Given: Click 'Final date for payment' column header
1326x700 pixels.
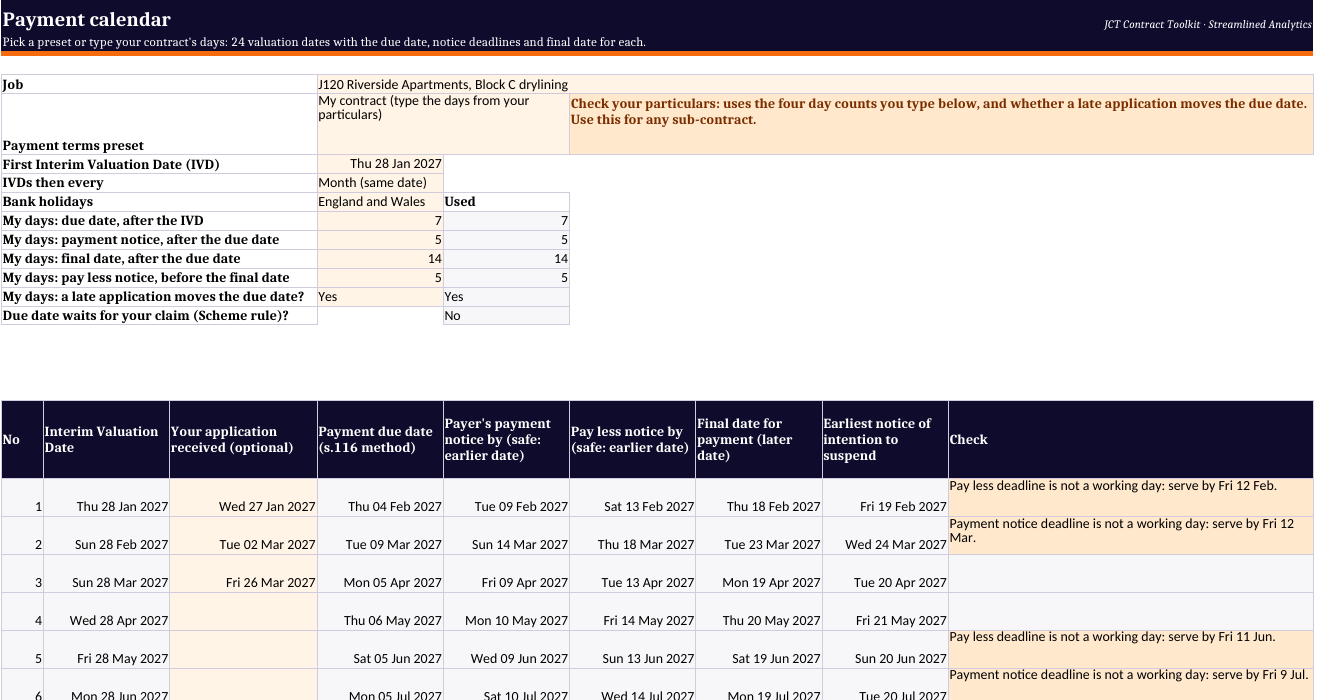Looking at the screenshot, I should (758, 440).
